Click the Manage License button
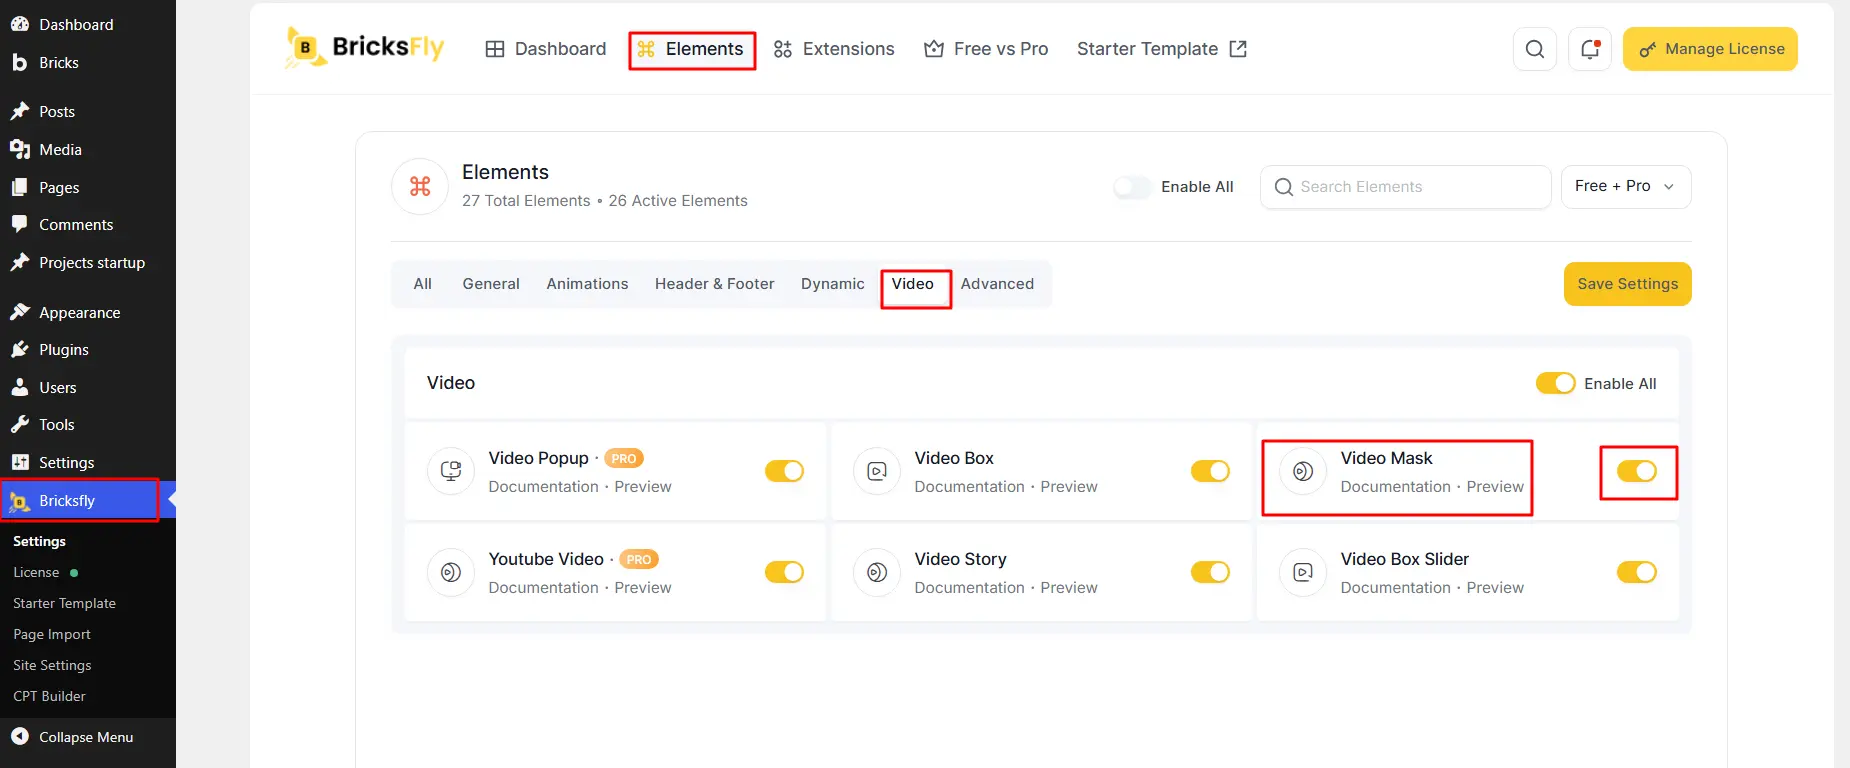 [x=1710, y=49]
